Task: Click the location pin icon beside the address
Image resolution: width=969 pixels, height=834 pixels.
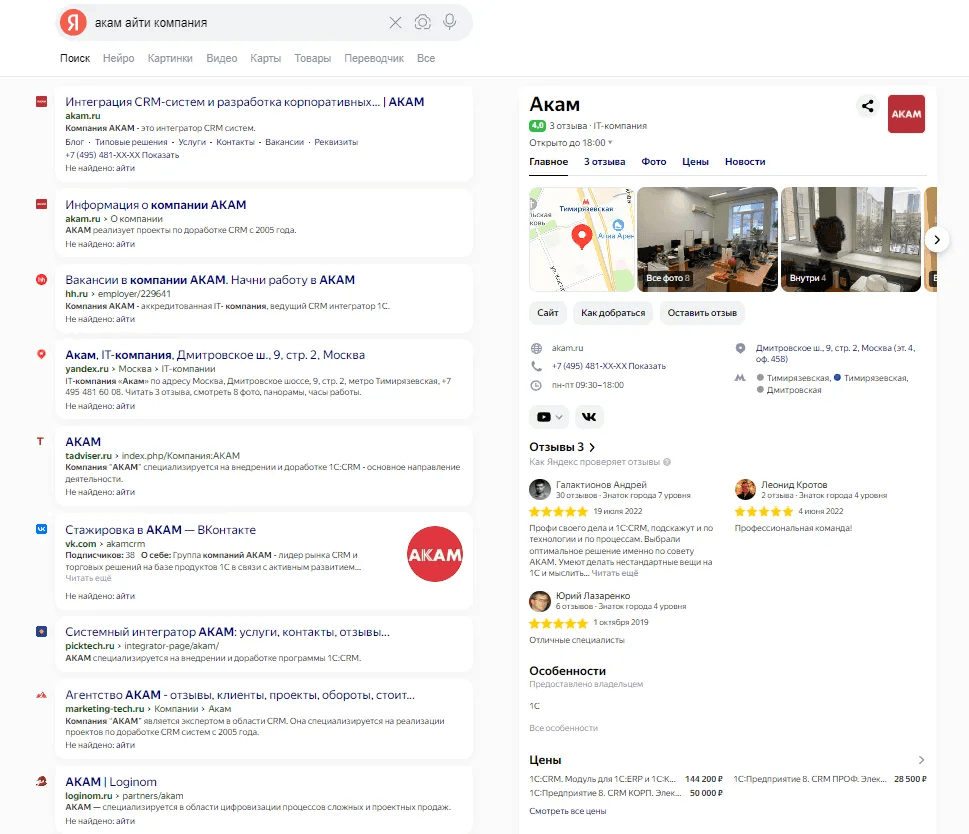Action: 740,348
